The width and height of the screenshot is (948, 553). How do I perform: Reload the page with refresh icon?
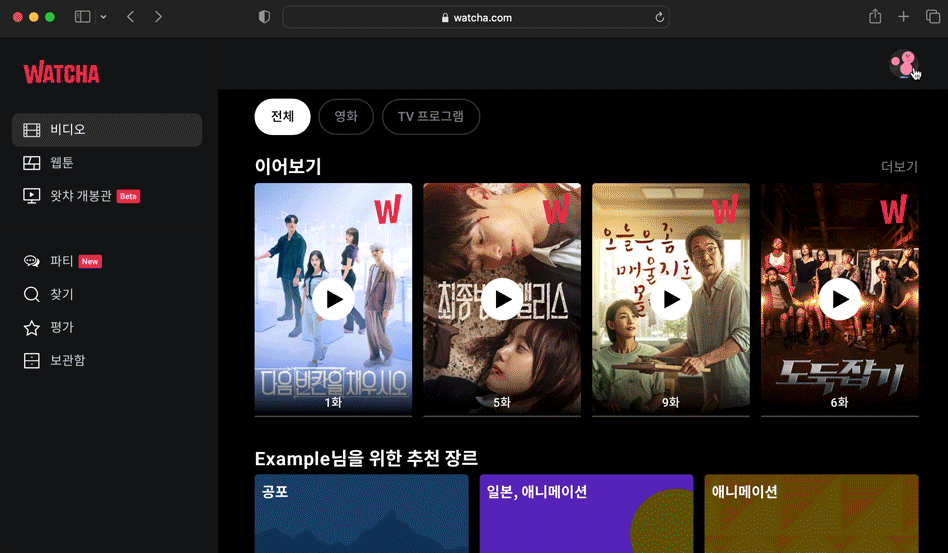pyautogui.click(x=659, y=18)
